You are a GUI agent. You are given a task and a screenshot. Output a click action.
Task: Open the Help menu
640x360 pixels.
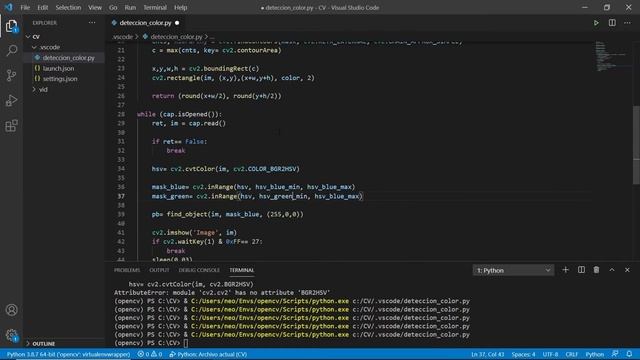coord(180,7)
